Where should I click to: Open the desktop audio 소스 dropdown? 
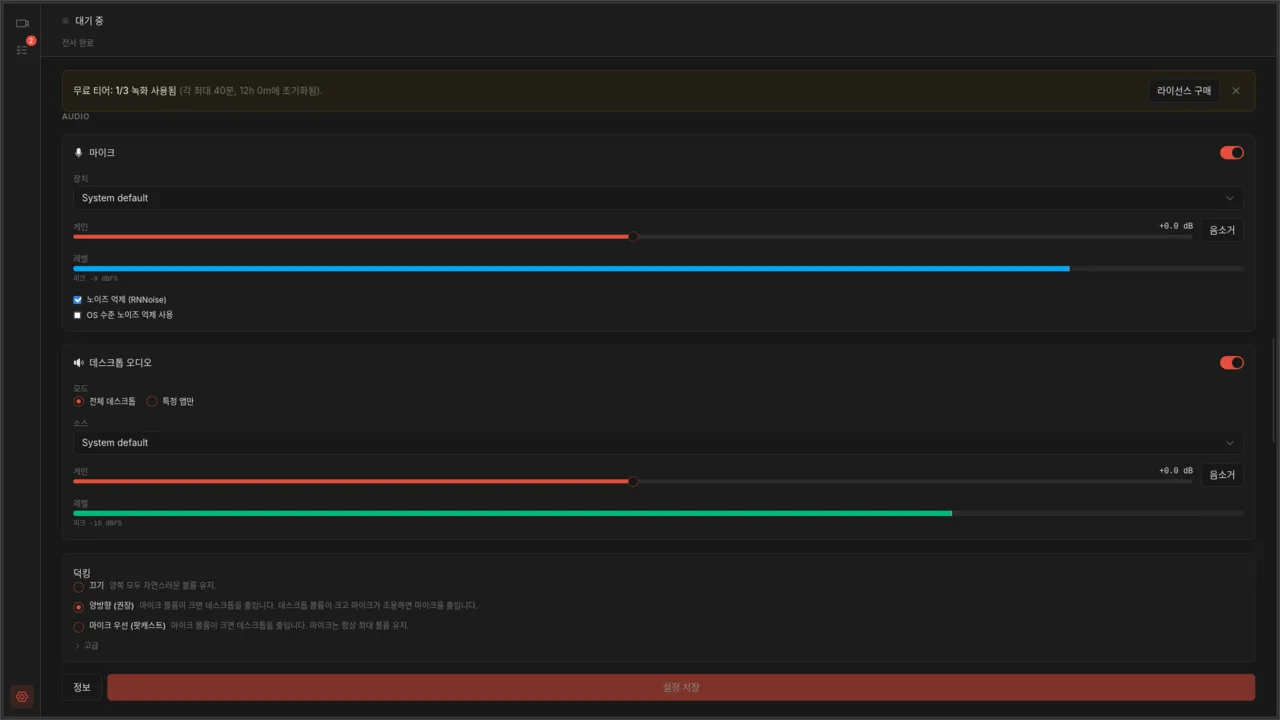click(x=658, y=442)
